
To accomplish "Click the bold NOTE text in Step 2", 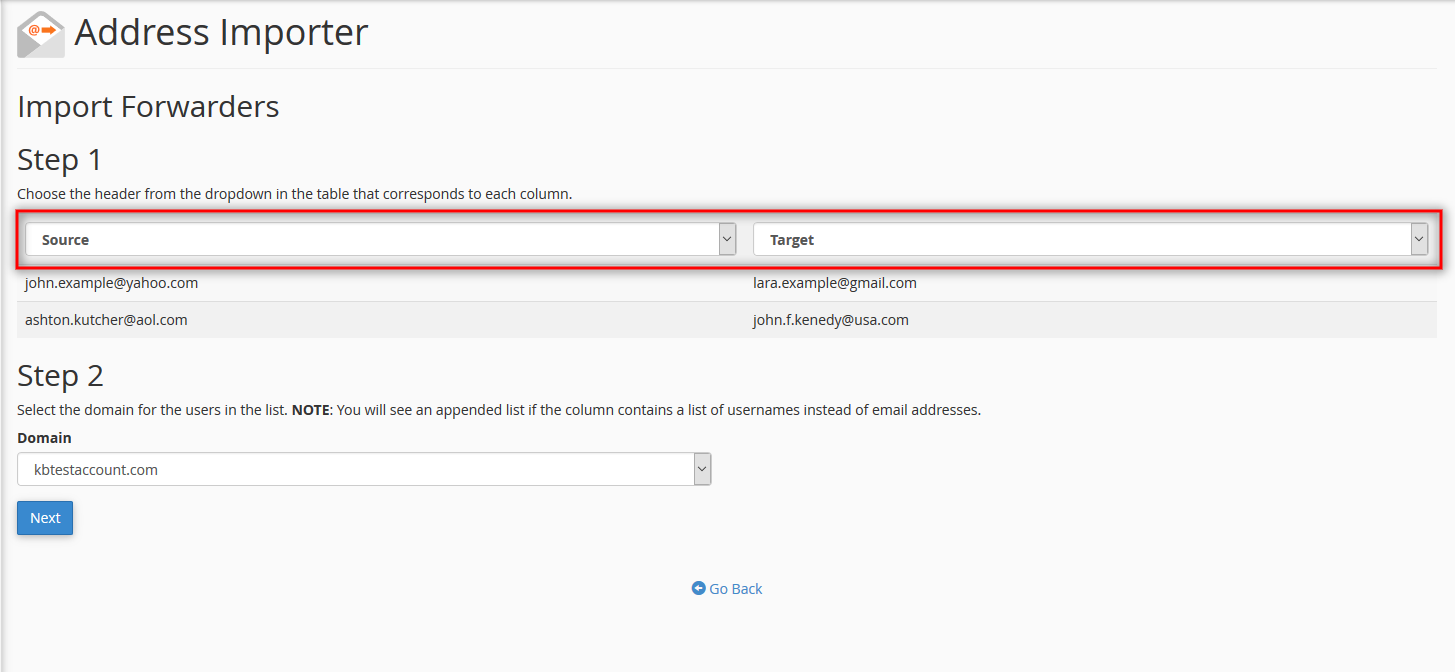I will (x=310, y=410).
